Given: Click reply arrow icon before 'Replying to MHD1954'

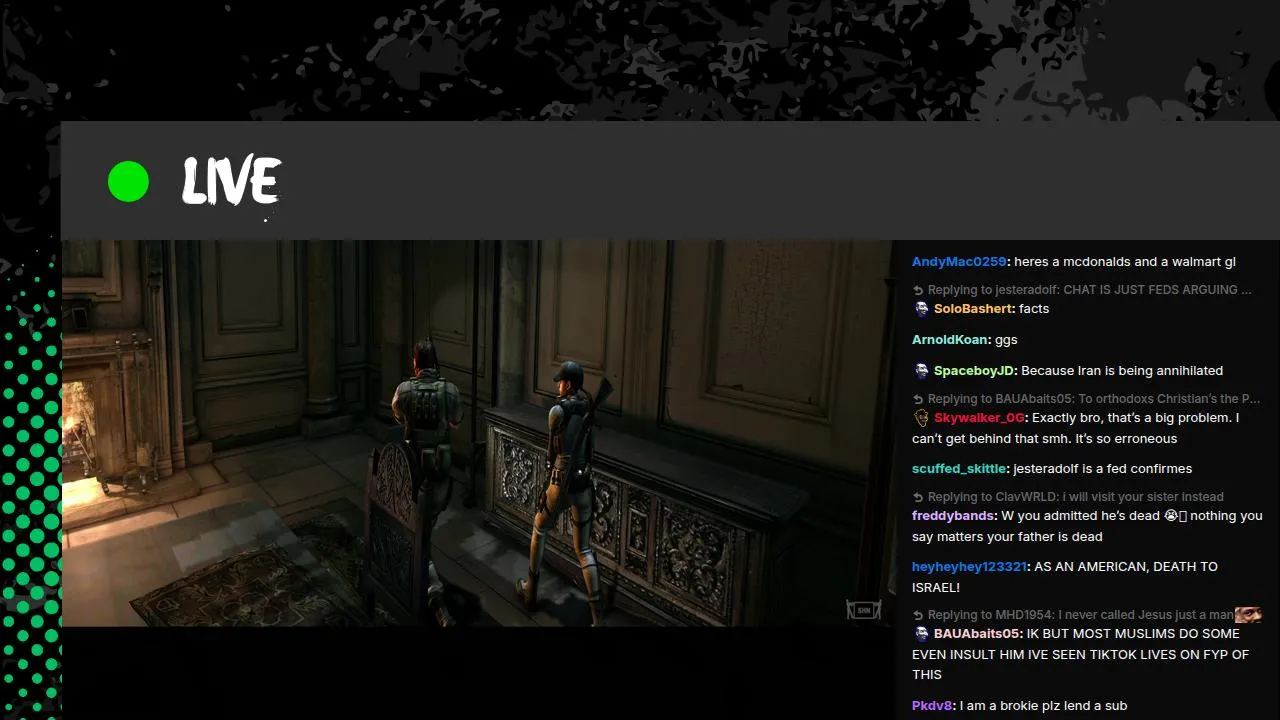Looking at the screenshot, I should click(x=918, y=615).
